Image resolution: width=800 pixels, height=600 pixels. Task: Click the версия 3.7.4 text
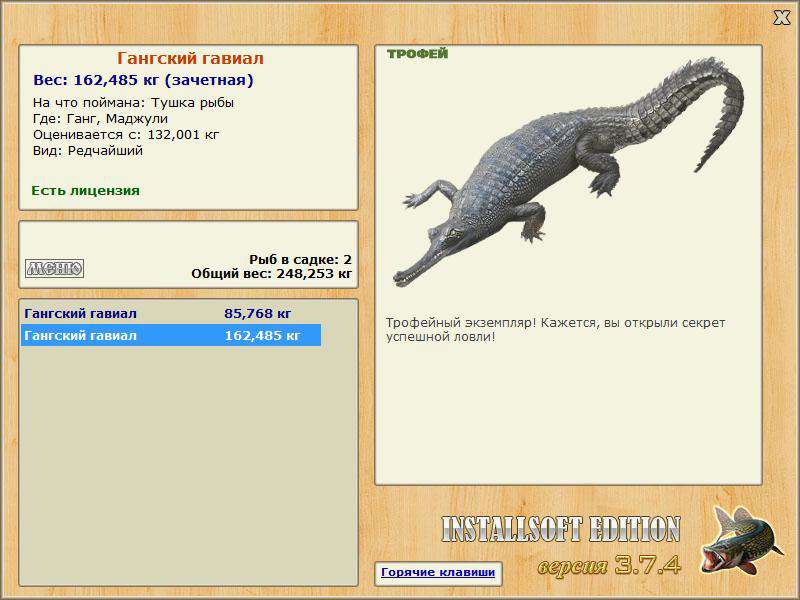(610, 565)
